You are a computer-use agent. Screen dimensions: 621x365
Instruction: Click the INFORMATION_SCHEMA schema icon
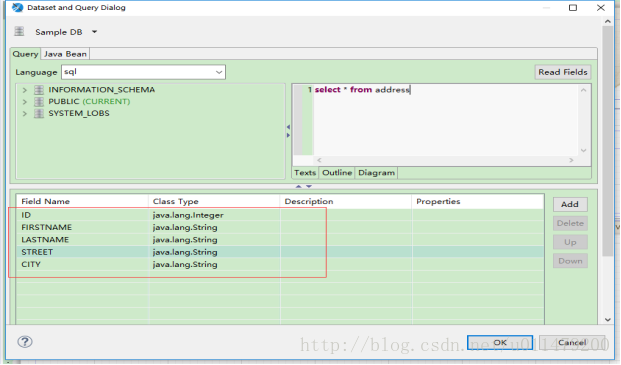(39, 90)
